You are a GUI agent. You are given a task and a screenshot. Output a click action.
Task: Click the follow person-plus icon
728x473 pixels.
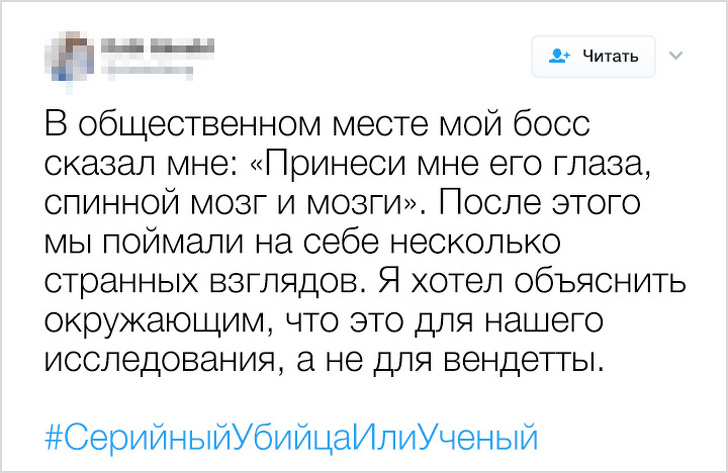560,57
